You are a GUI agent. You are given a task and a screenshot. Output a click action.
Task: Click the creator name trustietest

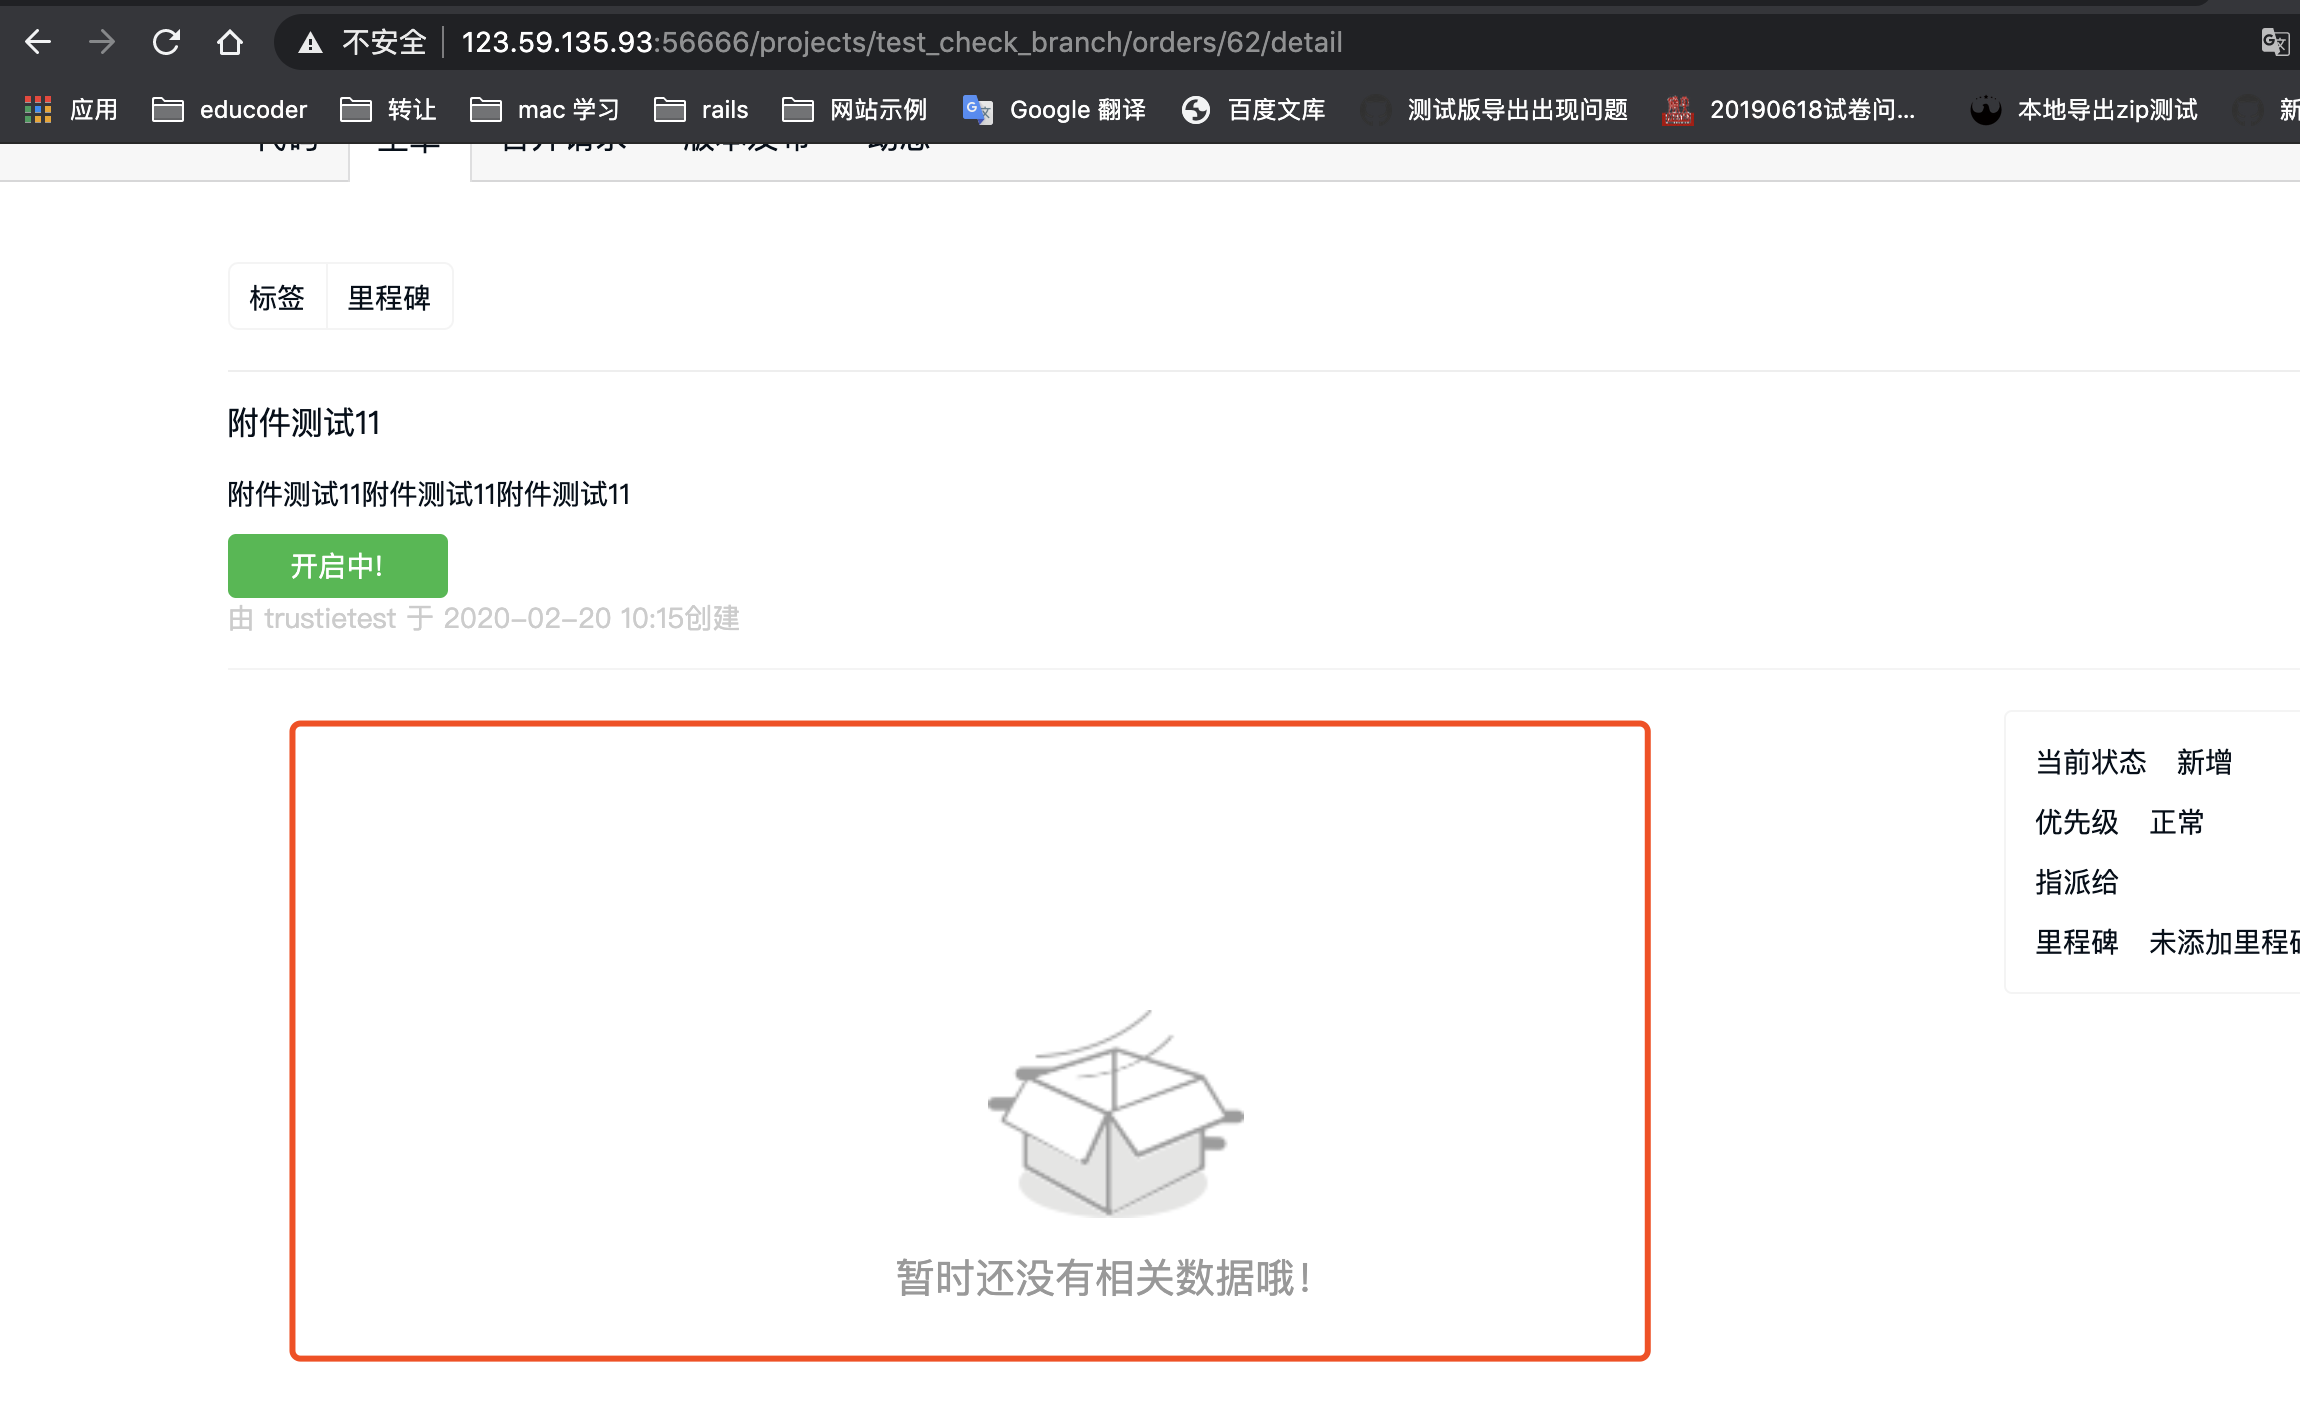(x=330, y=618)
